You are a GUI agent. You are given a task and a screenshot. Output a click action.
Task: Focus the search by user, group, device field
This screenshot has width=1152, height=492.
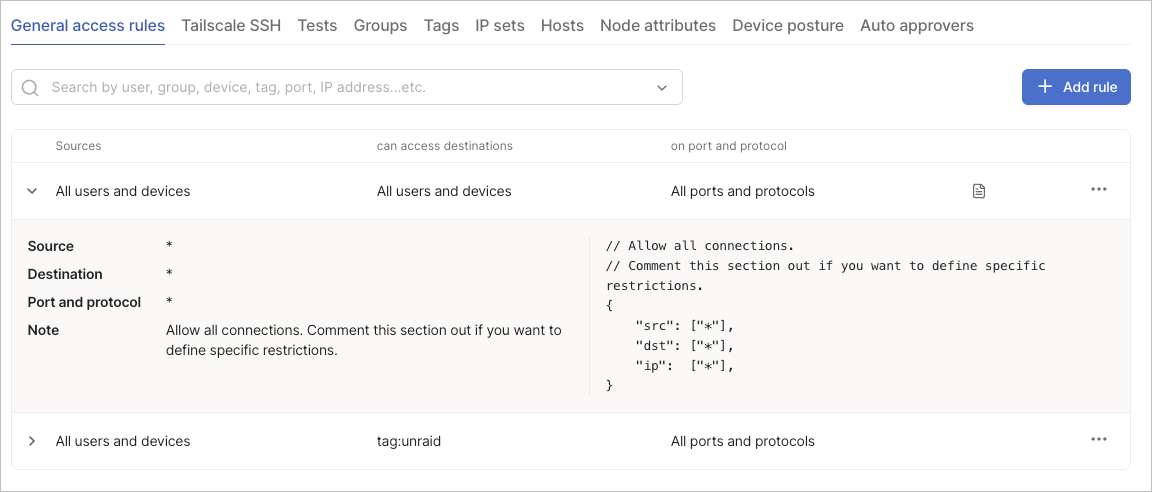(x=347, y=87)
